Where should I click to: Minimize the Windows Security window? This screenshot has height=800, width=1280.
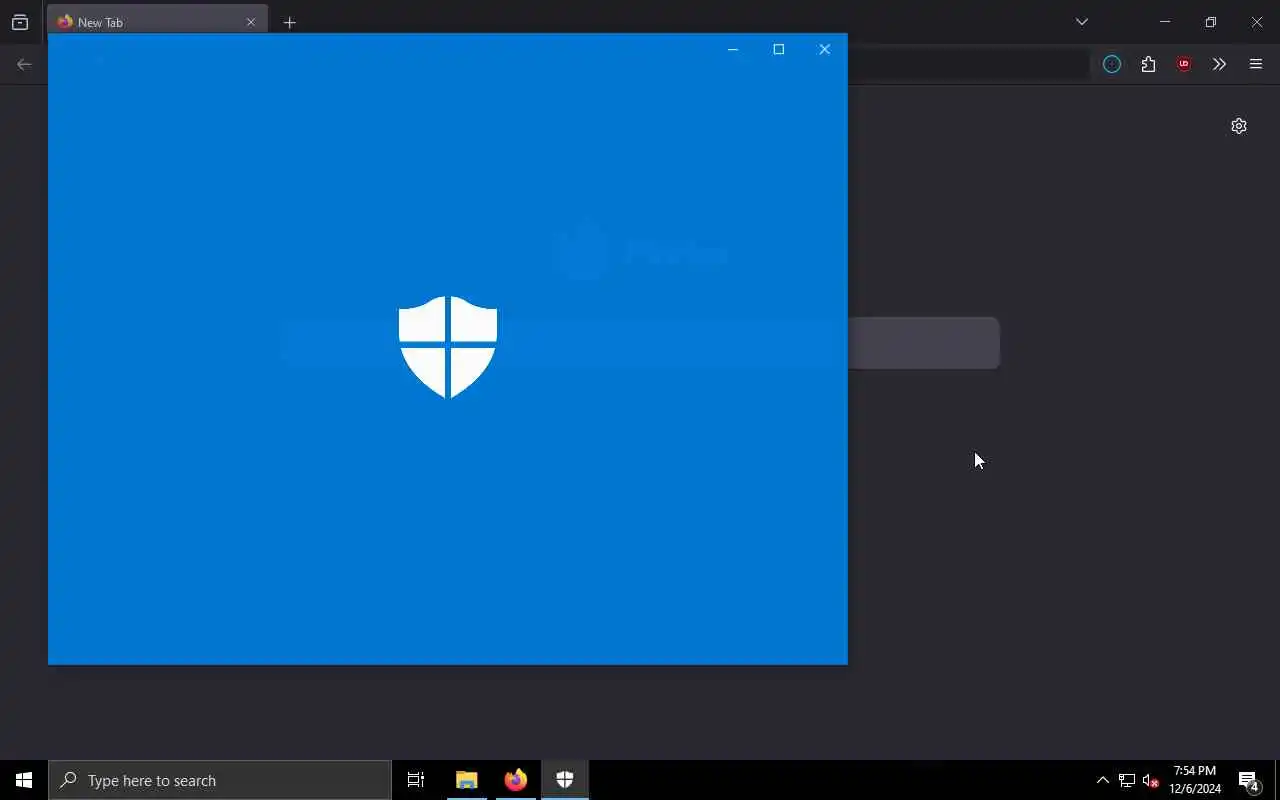point(733,49)
